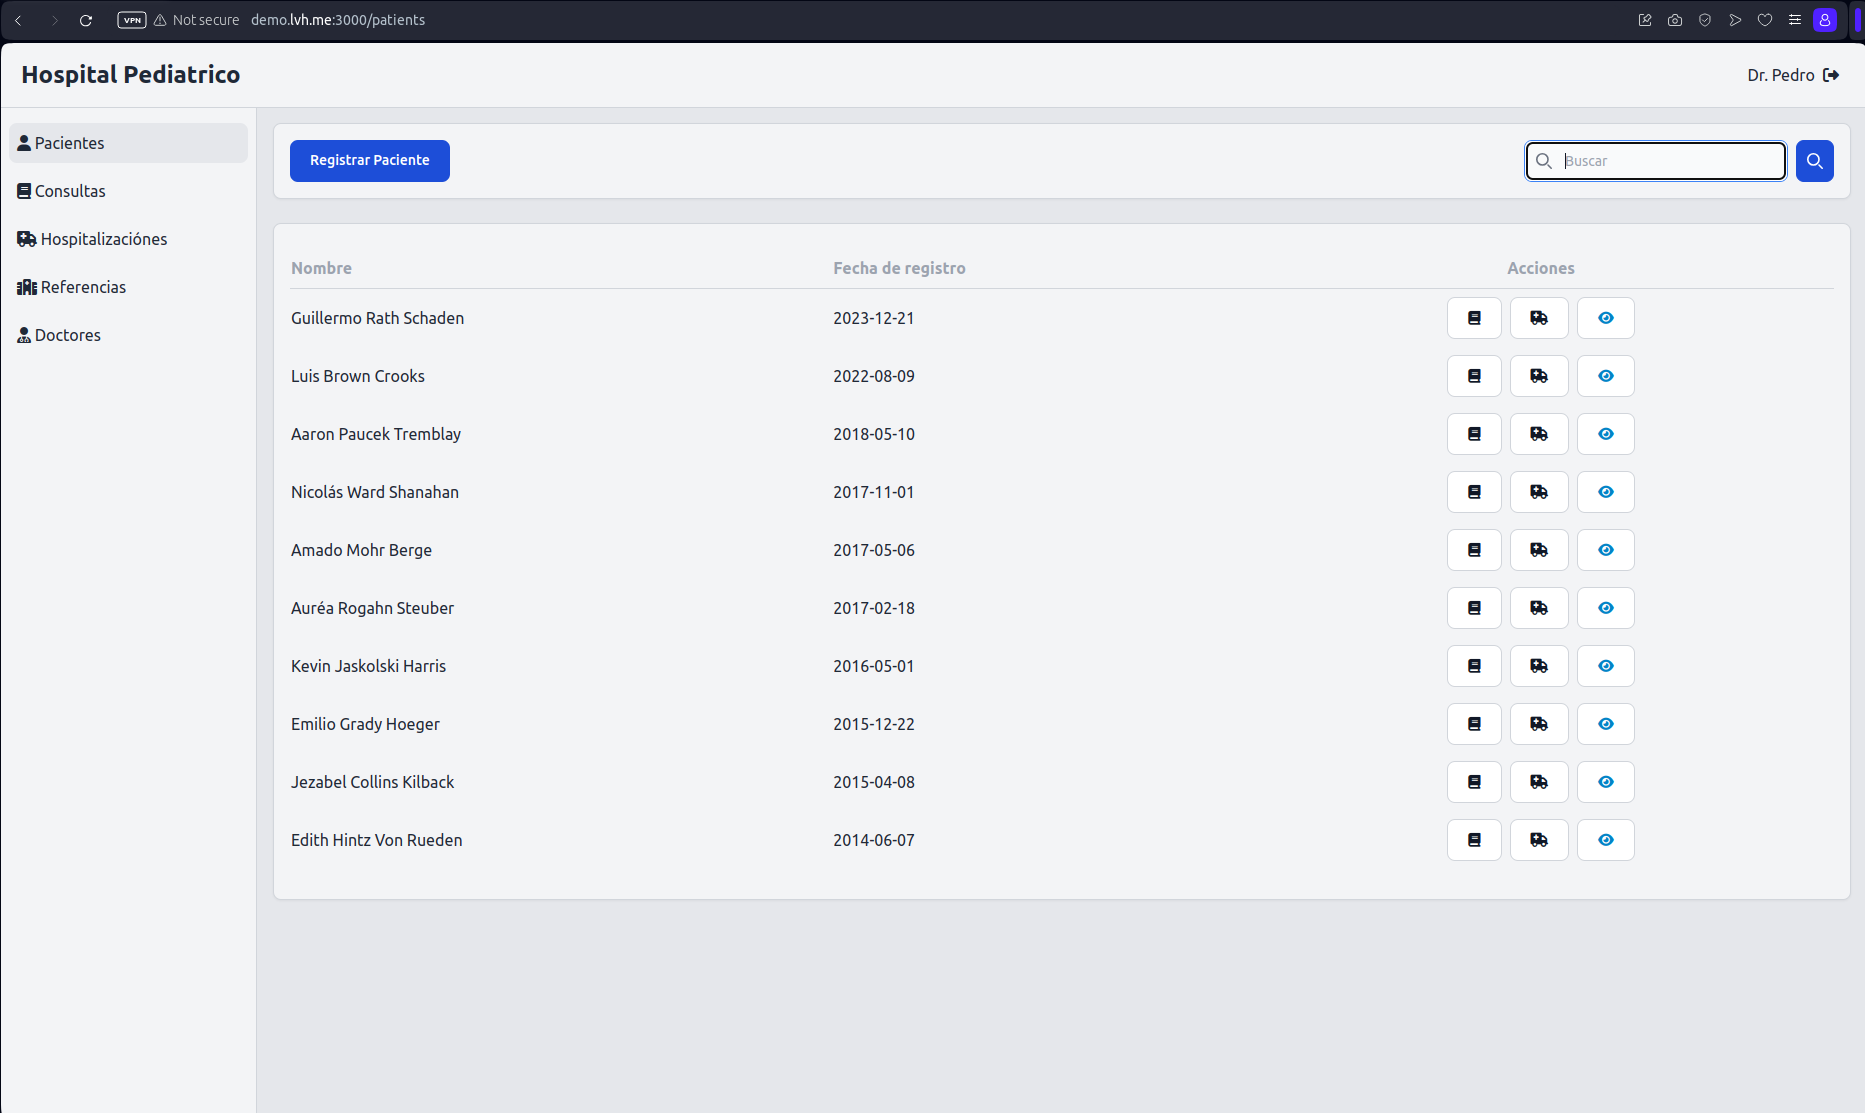The image size is (1865, 1113).
Task: Click the date 2022-08-09
Action: (874, 376)
